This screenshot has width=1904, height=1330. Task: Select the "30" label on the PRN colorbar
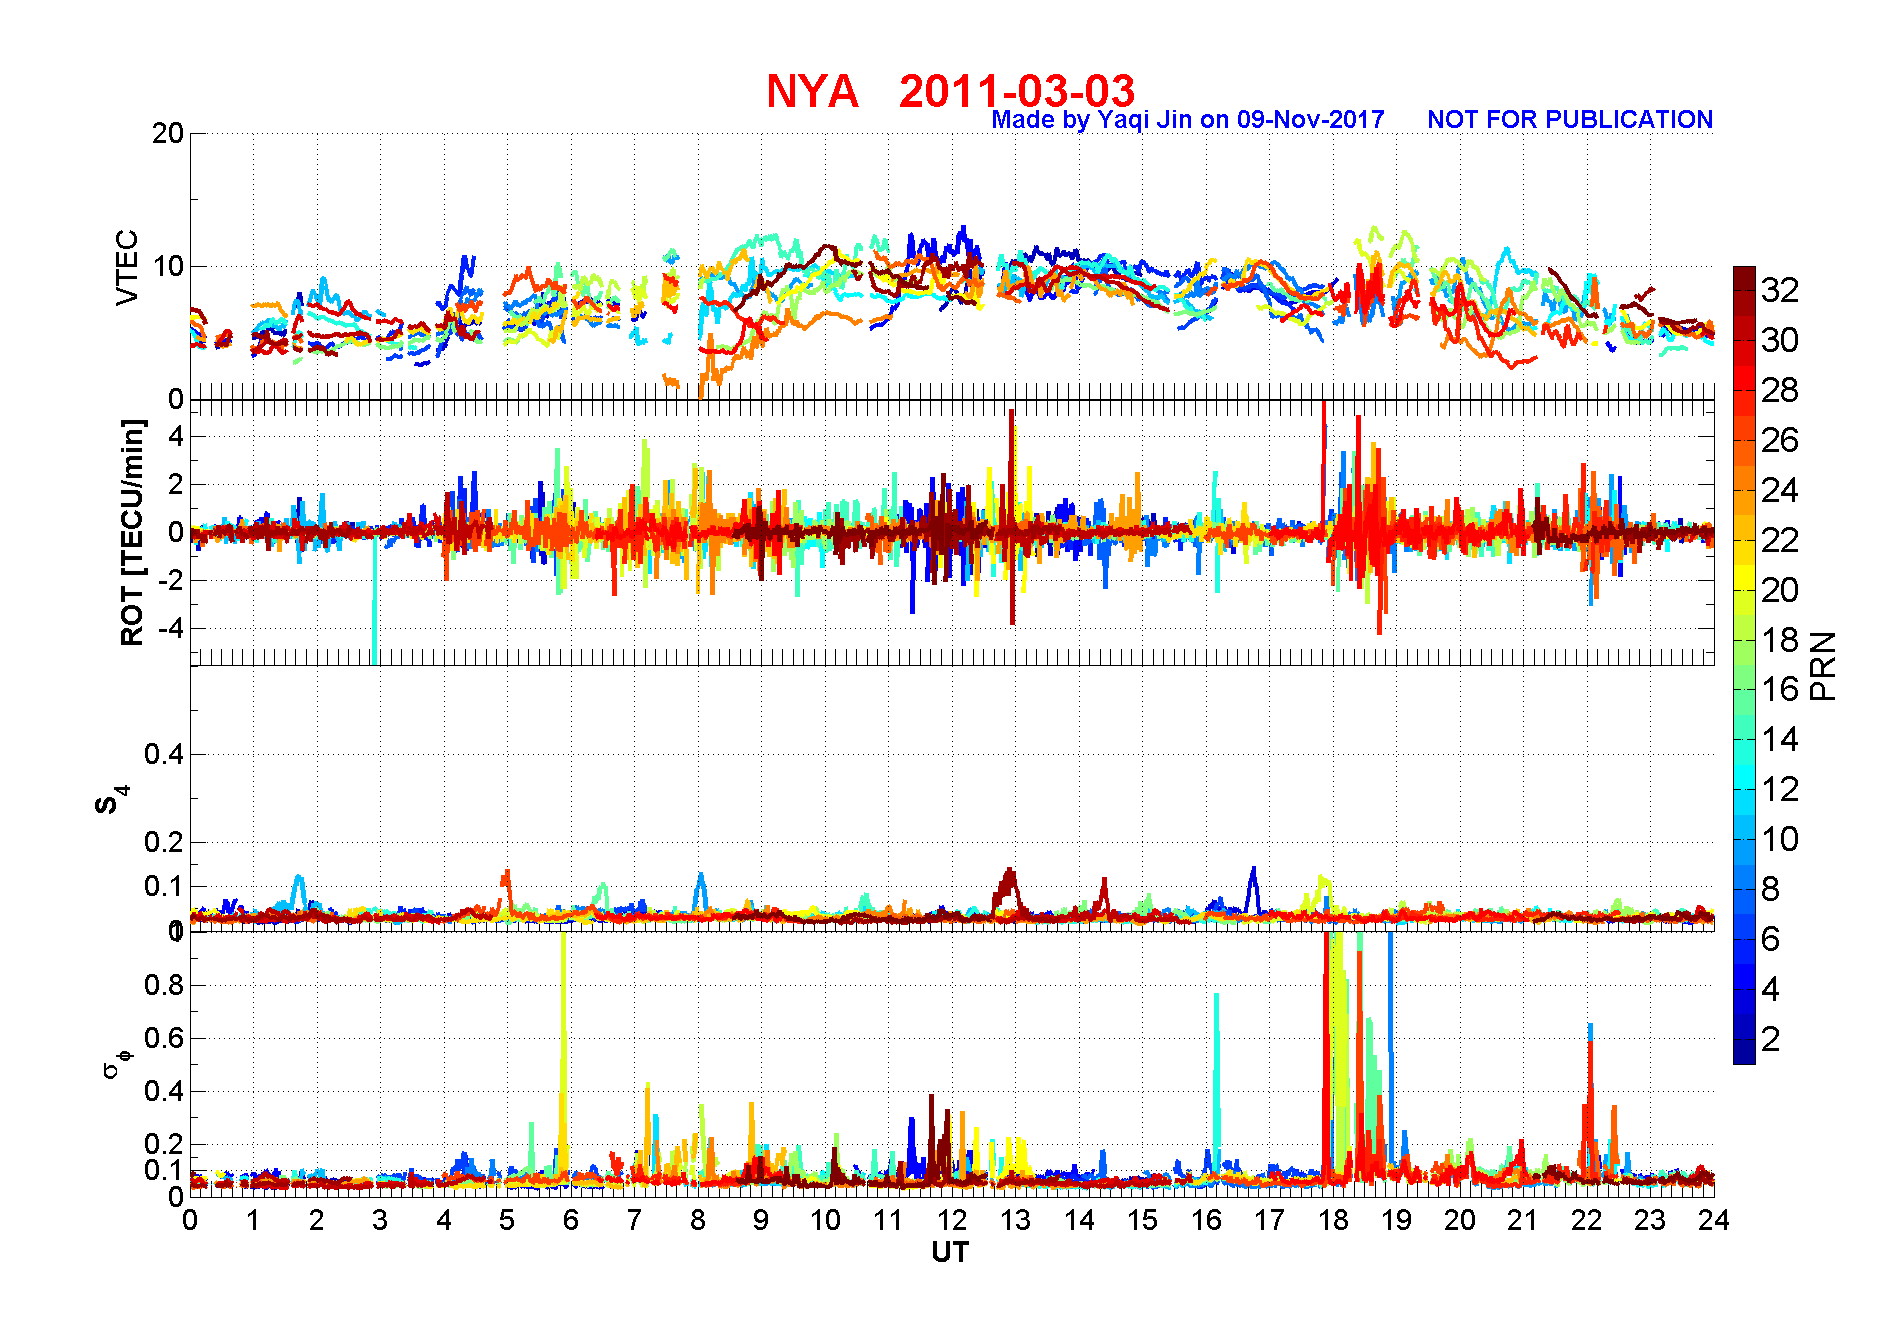[x=1780, y=340]
